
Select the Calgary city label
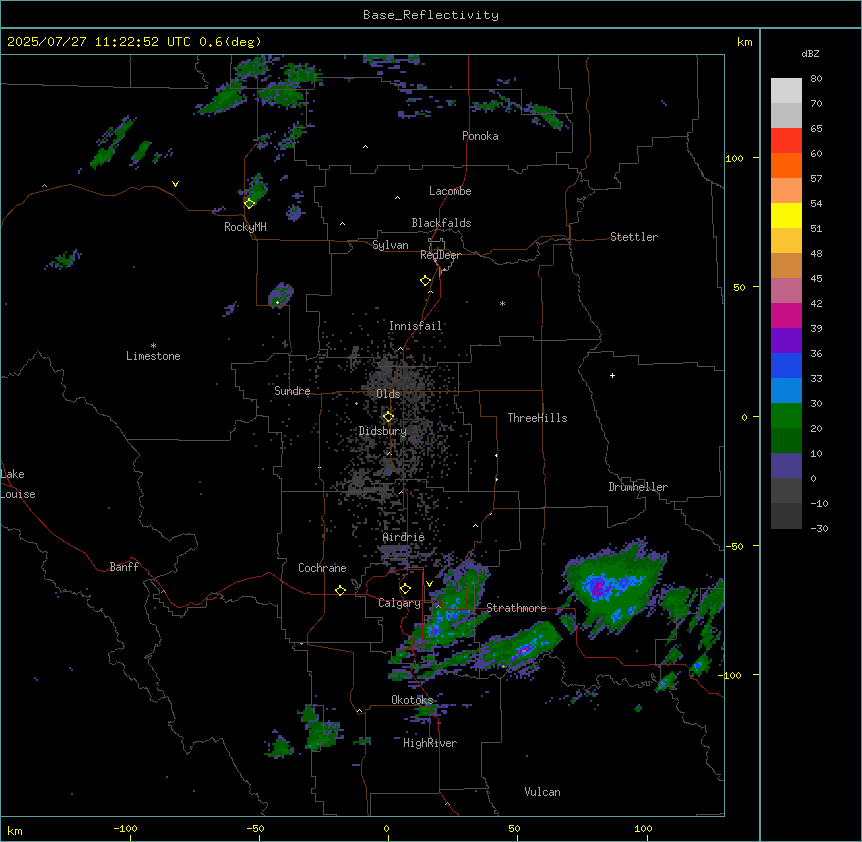[399, 603]
